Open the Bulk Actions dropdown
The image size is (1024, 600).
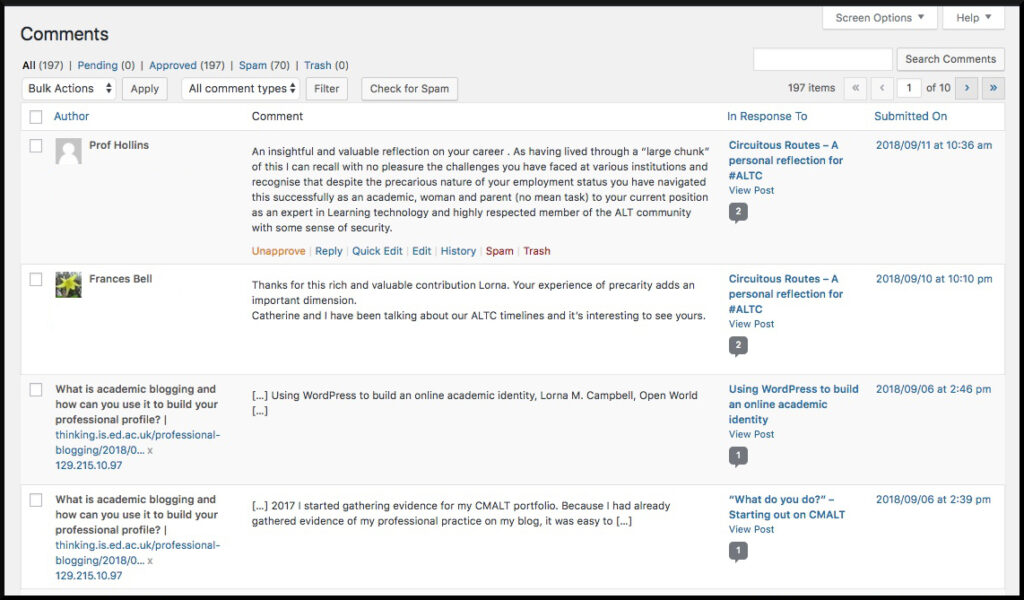point(68,89)
